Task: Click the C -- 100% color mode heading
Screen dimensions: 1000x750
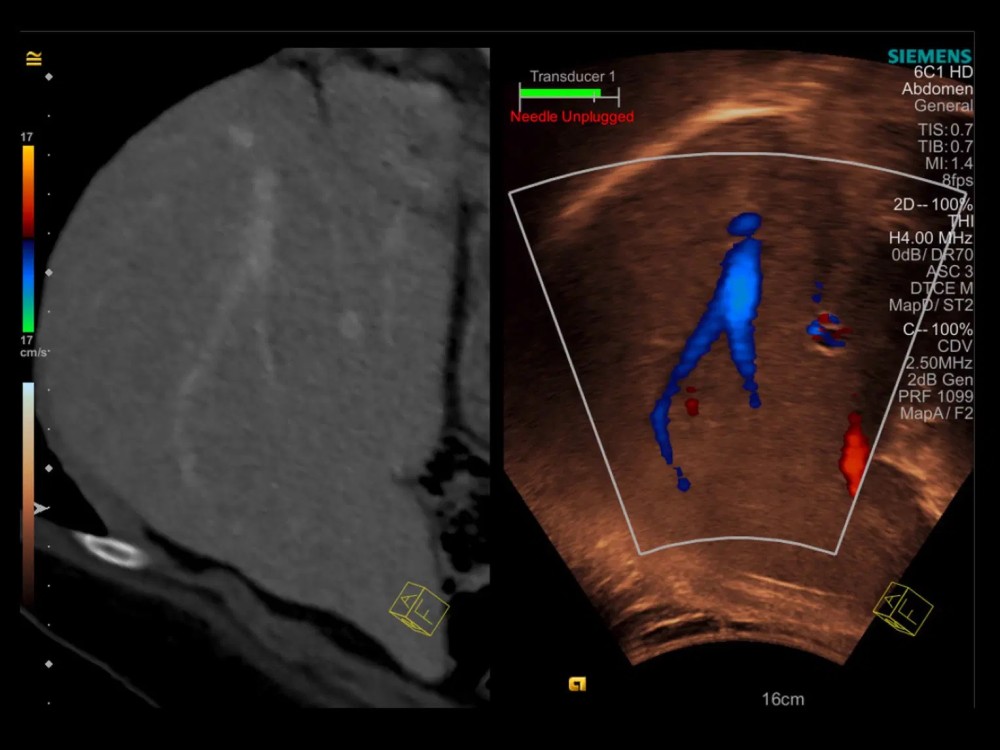Action: coord(937,329)
